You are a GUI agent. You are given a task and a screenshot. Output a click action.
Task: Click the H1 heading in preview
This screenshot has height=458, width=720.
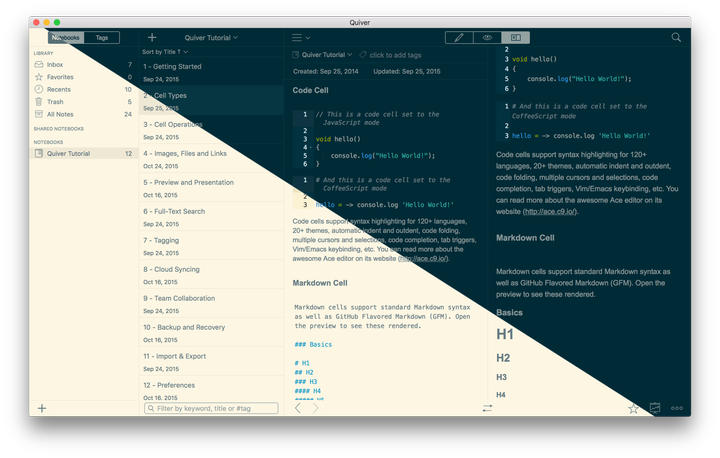505,334
